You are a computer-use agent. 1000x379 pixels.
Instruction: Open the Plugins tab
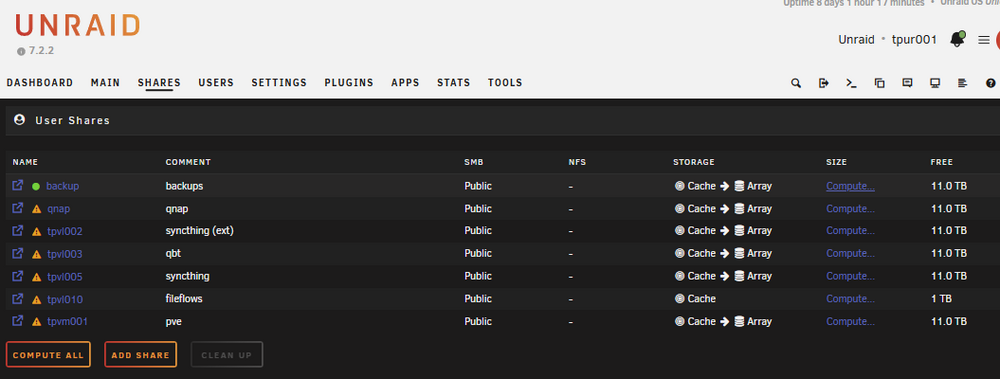point(349,83)
